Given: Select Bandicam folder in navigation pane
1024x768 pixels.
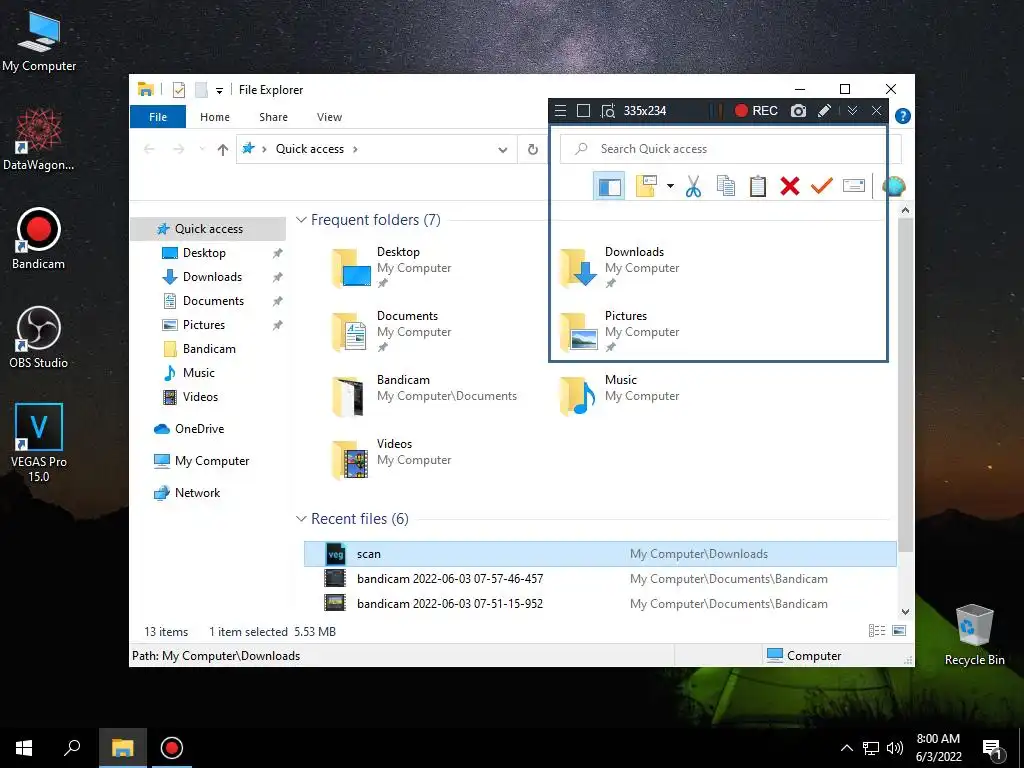Looking at the screenshot, I should 209,349.
